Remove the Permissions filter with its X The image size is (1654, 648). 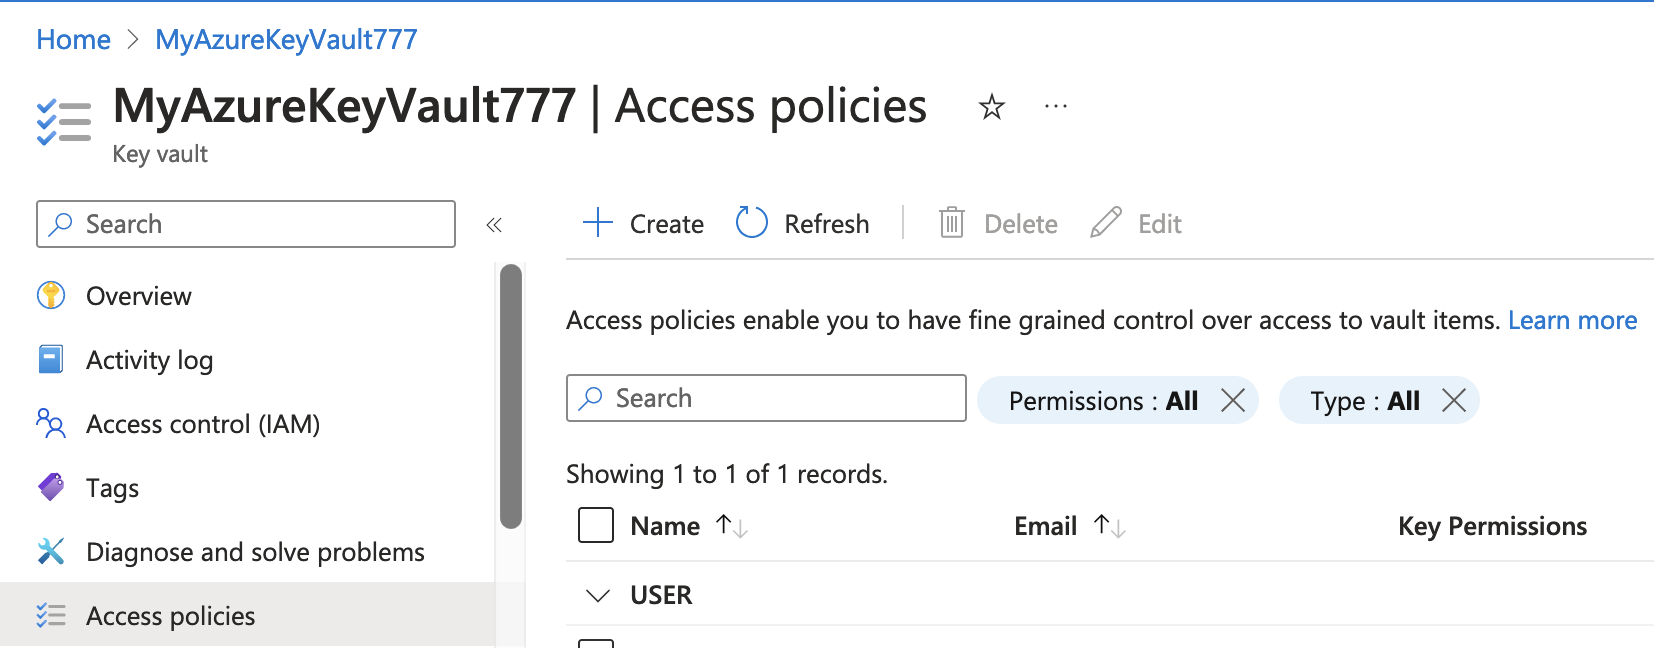1233,401
